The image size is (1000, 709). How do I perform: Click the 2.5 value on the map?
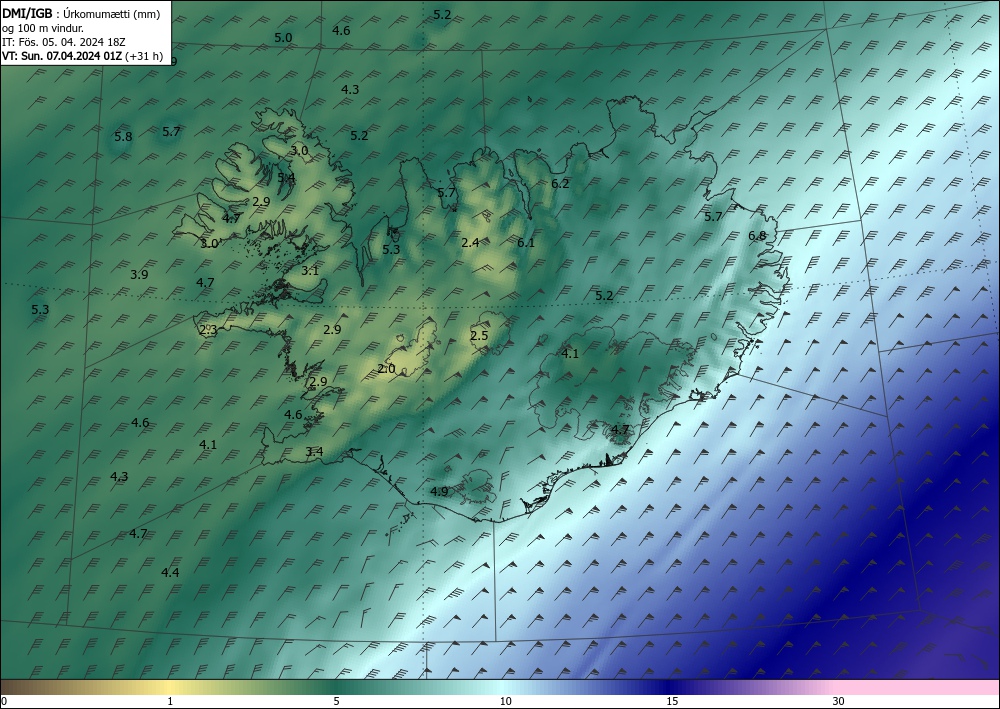[479, 335]
